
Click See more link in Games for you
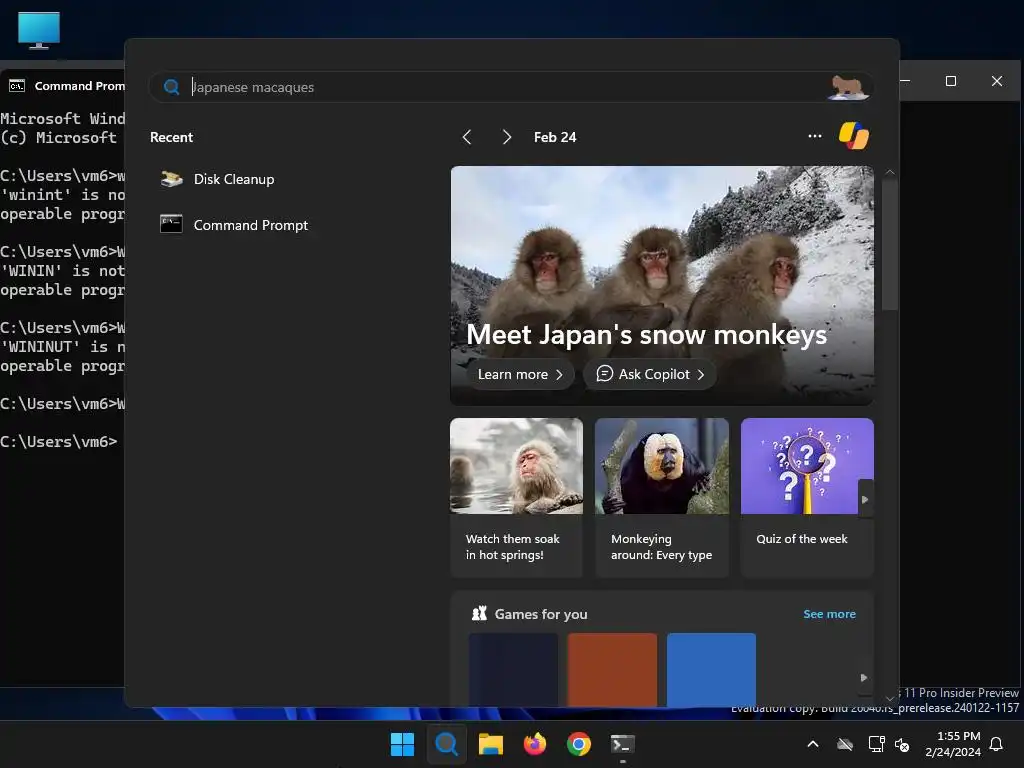coord(829,614)
